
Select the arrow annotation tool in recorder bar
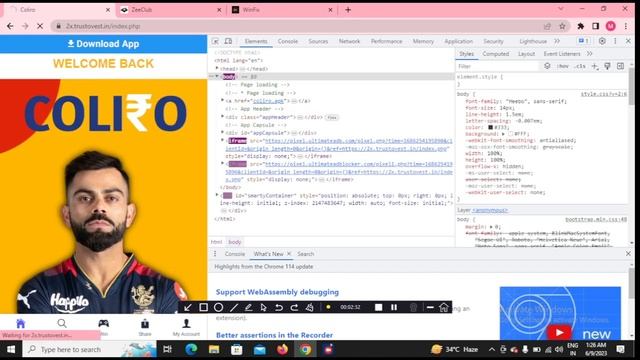tap(188, 307)
